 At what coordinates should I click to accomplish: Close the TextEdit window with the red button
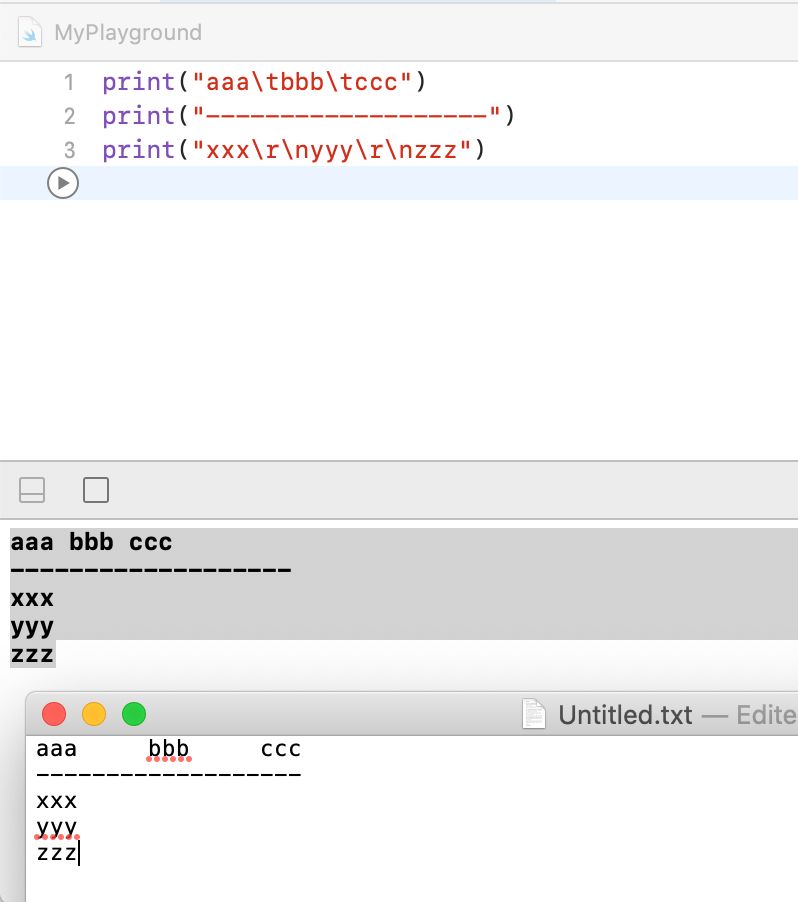pyautogui.click(x=54, y=715)
